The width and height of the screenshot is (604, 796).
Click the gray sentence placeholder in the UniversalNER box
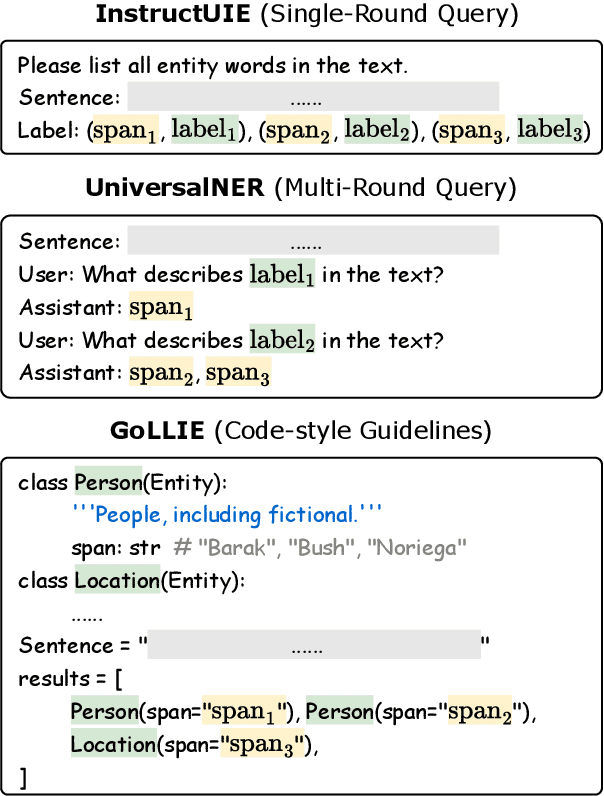[313, 241]
